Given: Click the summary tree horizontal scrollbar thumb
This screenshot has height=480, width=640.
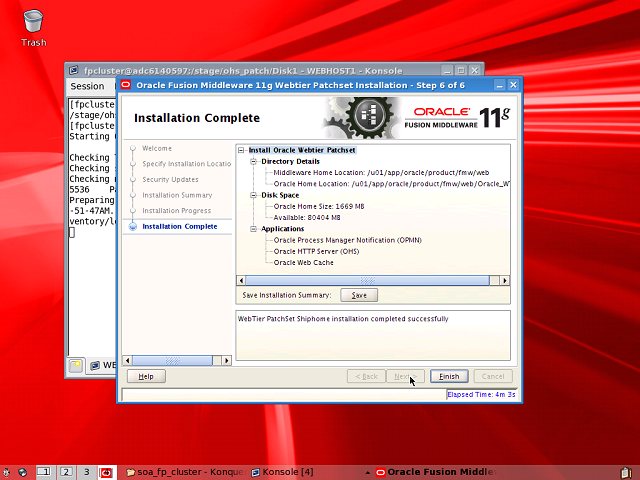Looking at the screenshot, I should coord(367,281).
